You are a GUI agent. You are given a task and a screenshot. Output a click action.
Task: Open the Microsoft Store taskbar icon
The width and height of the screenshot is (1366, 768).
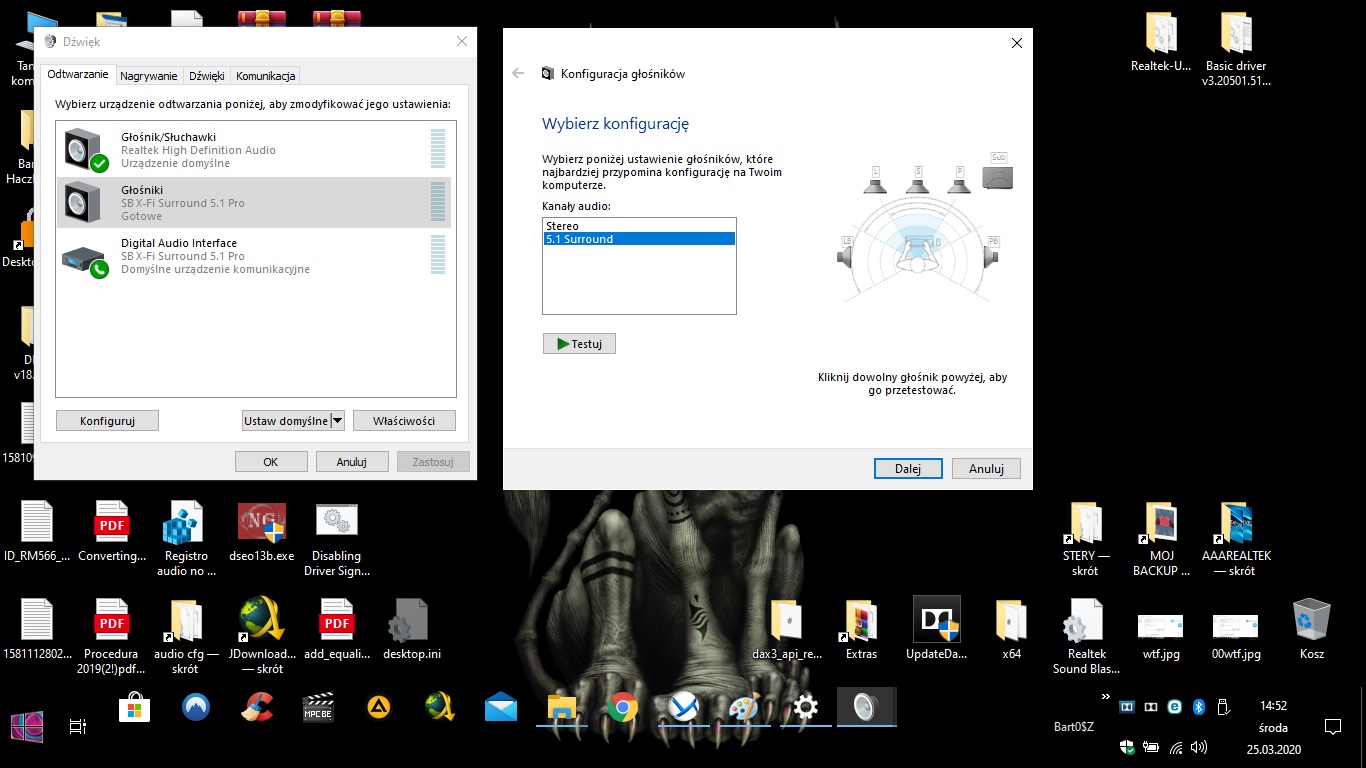click(x=135, y=707)
